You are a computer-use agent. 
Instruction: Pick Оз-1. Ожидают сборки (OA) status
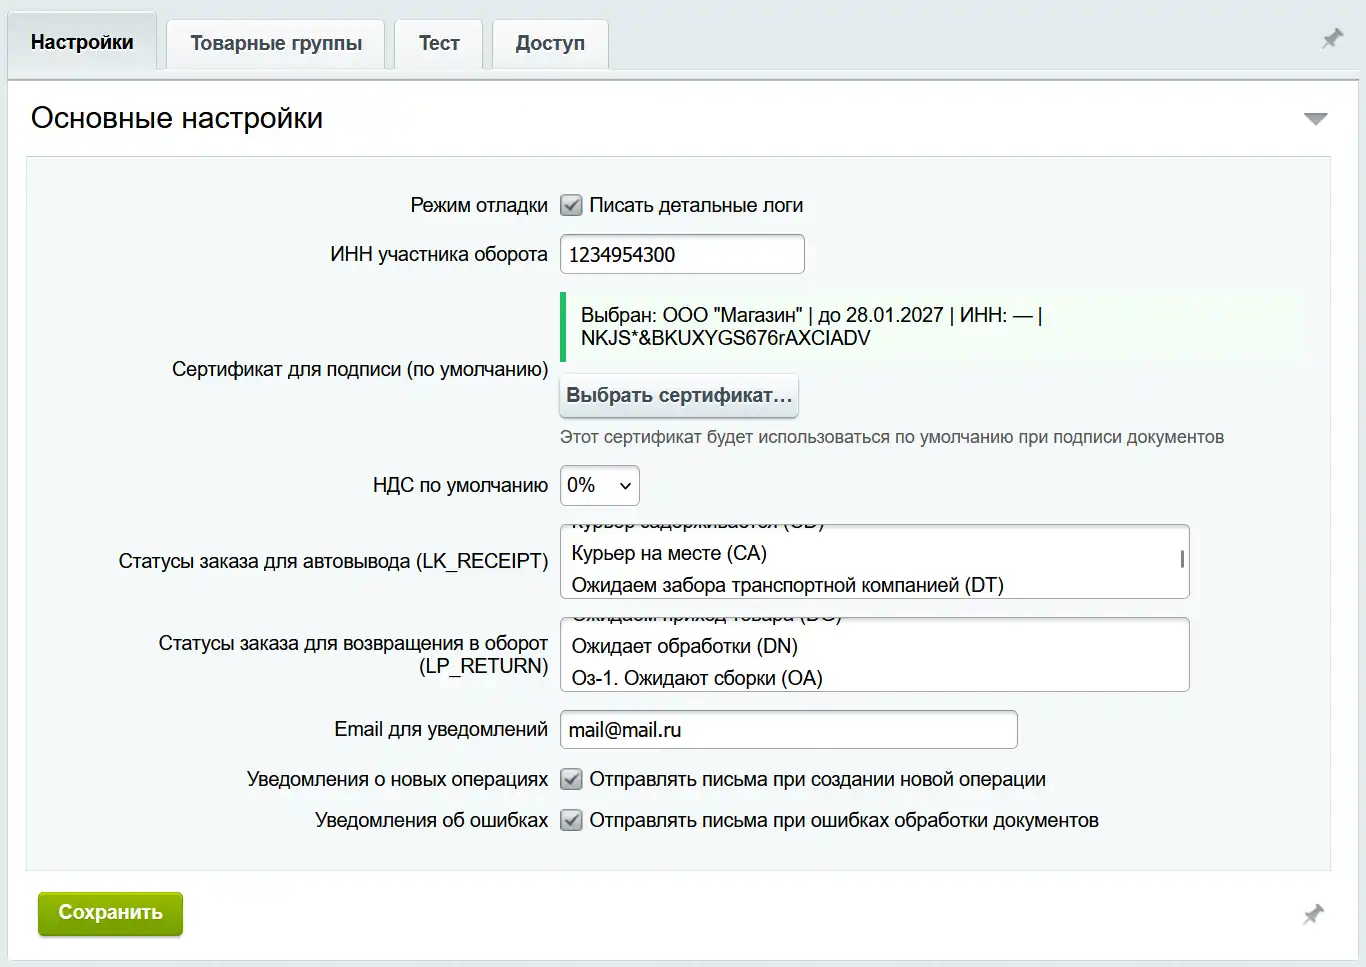coord(696,678)
